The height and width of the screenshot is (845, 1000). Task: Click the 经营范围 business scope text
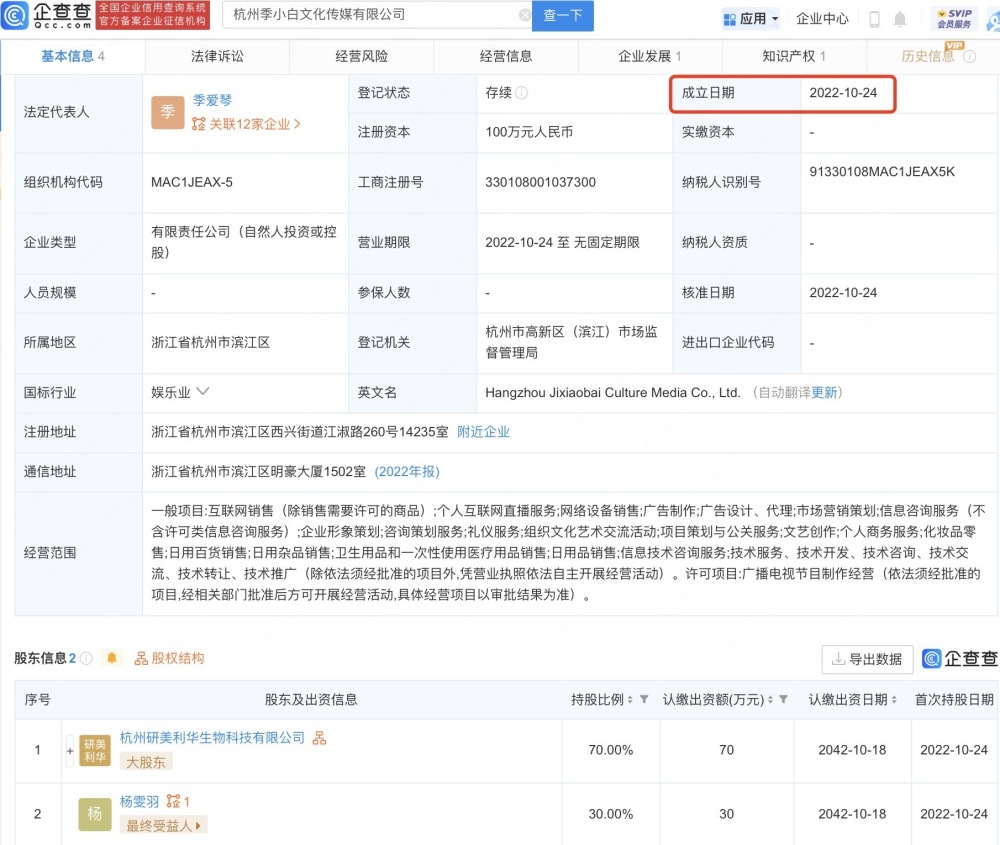569,553
